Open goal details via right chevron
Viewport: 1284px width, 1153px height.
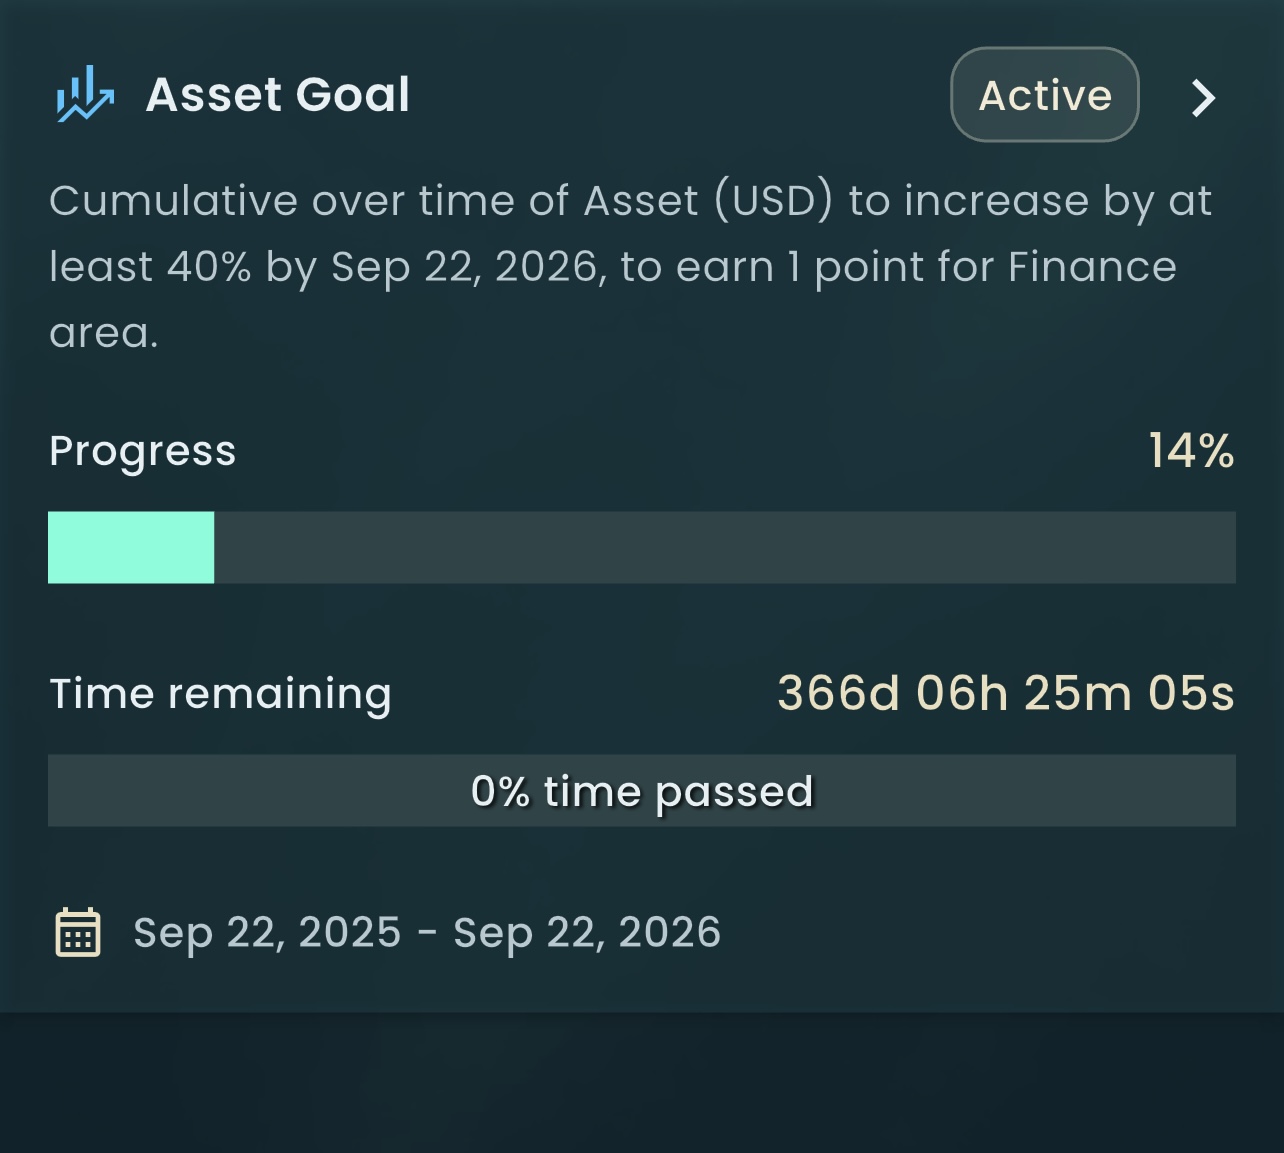pyautogui.click(x=1203, y=97)
